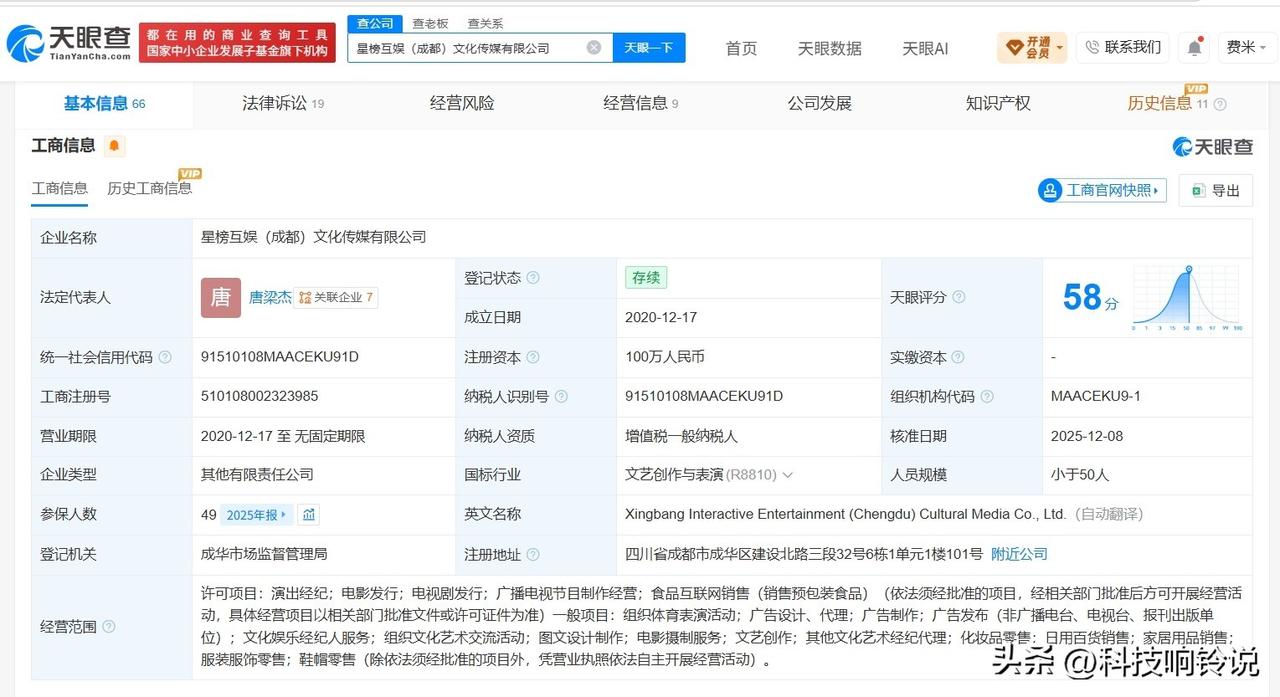Click the phone icon in 联系我们
Image resolution: width=1280 pixels, height=697 pixels.
click(x=1092, y=47)
